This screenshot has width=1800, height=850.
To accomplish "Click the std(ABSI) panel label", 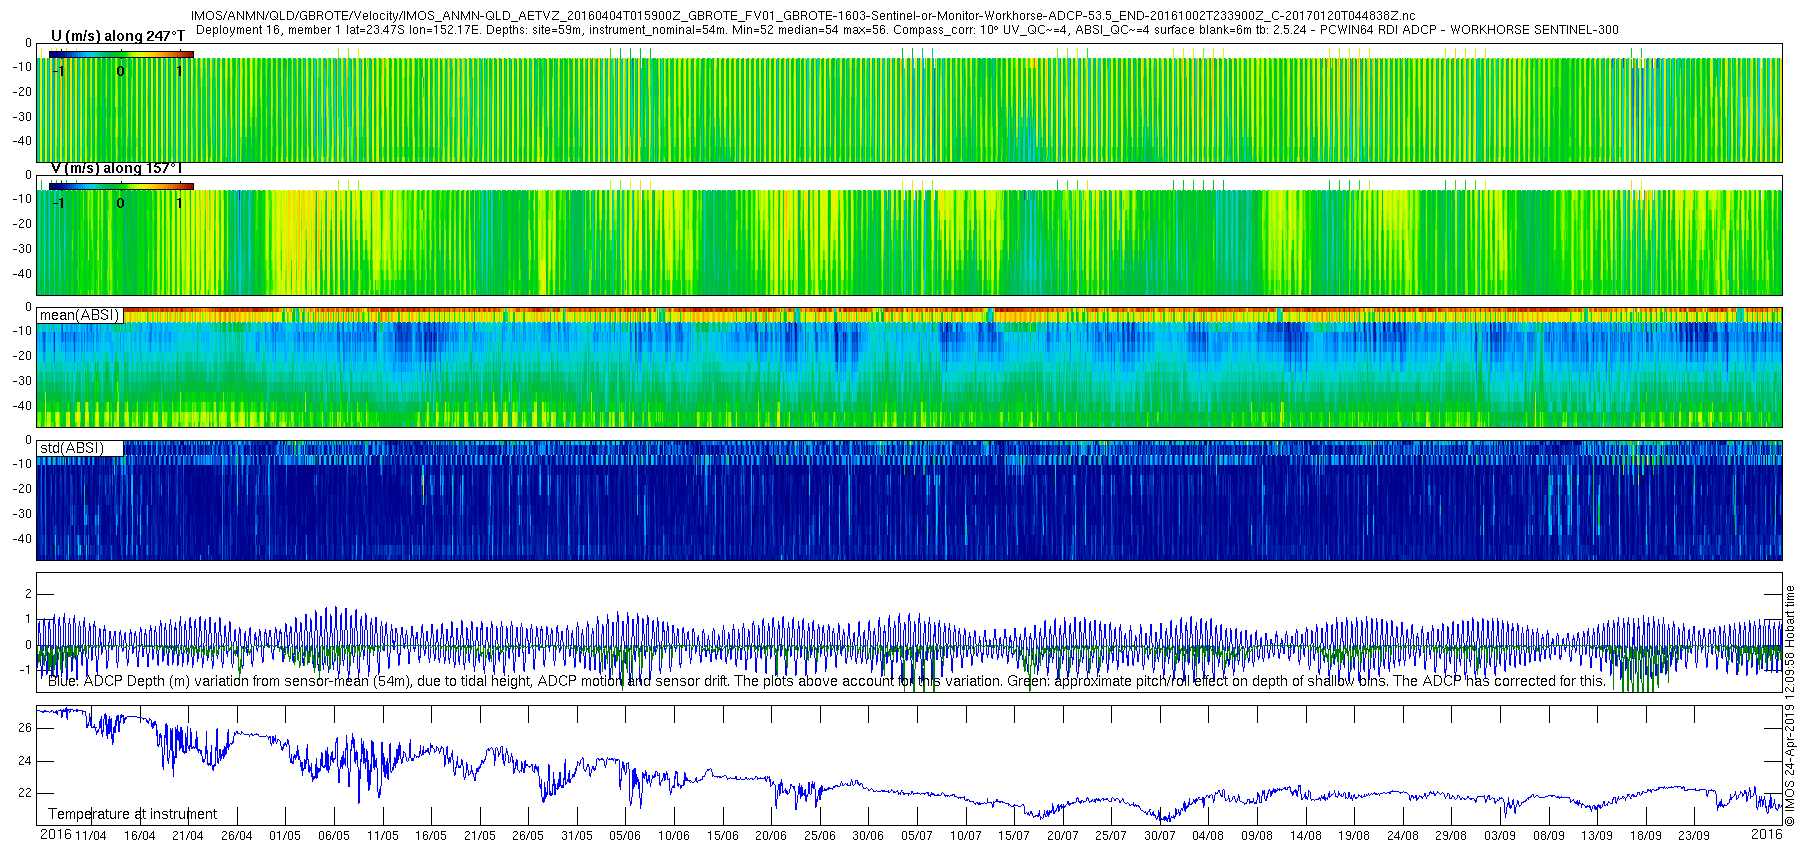I will 71,448.
